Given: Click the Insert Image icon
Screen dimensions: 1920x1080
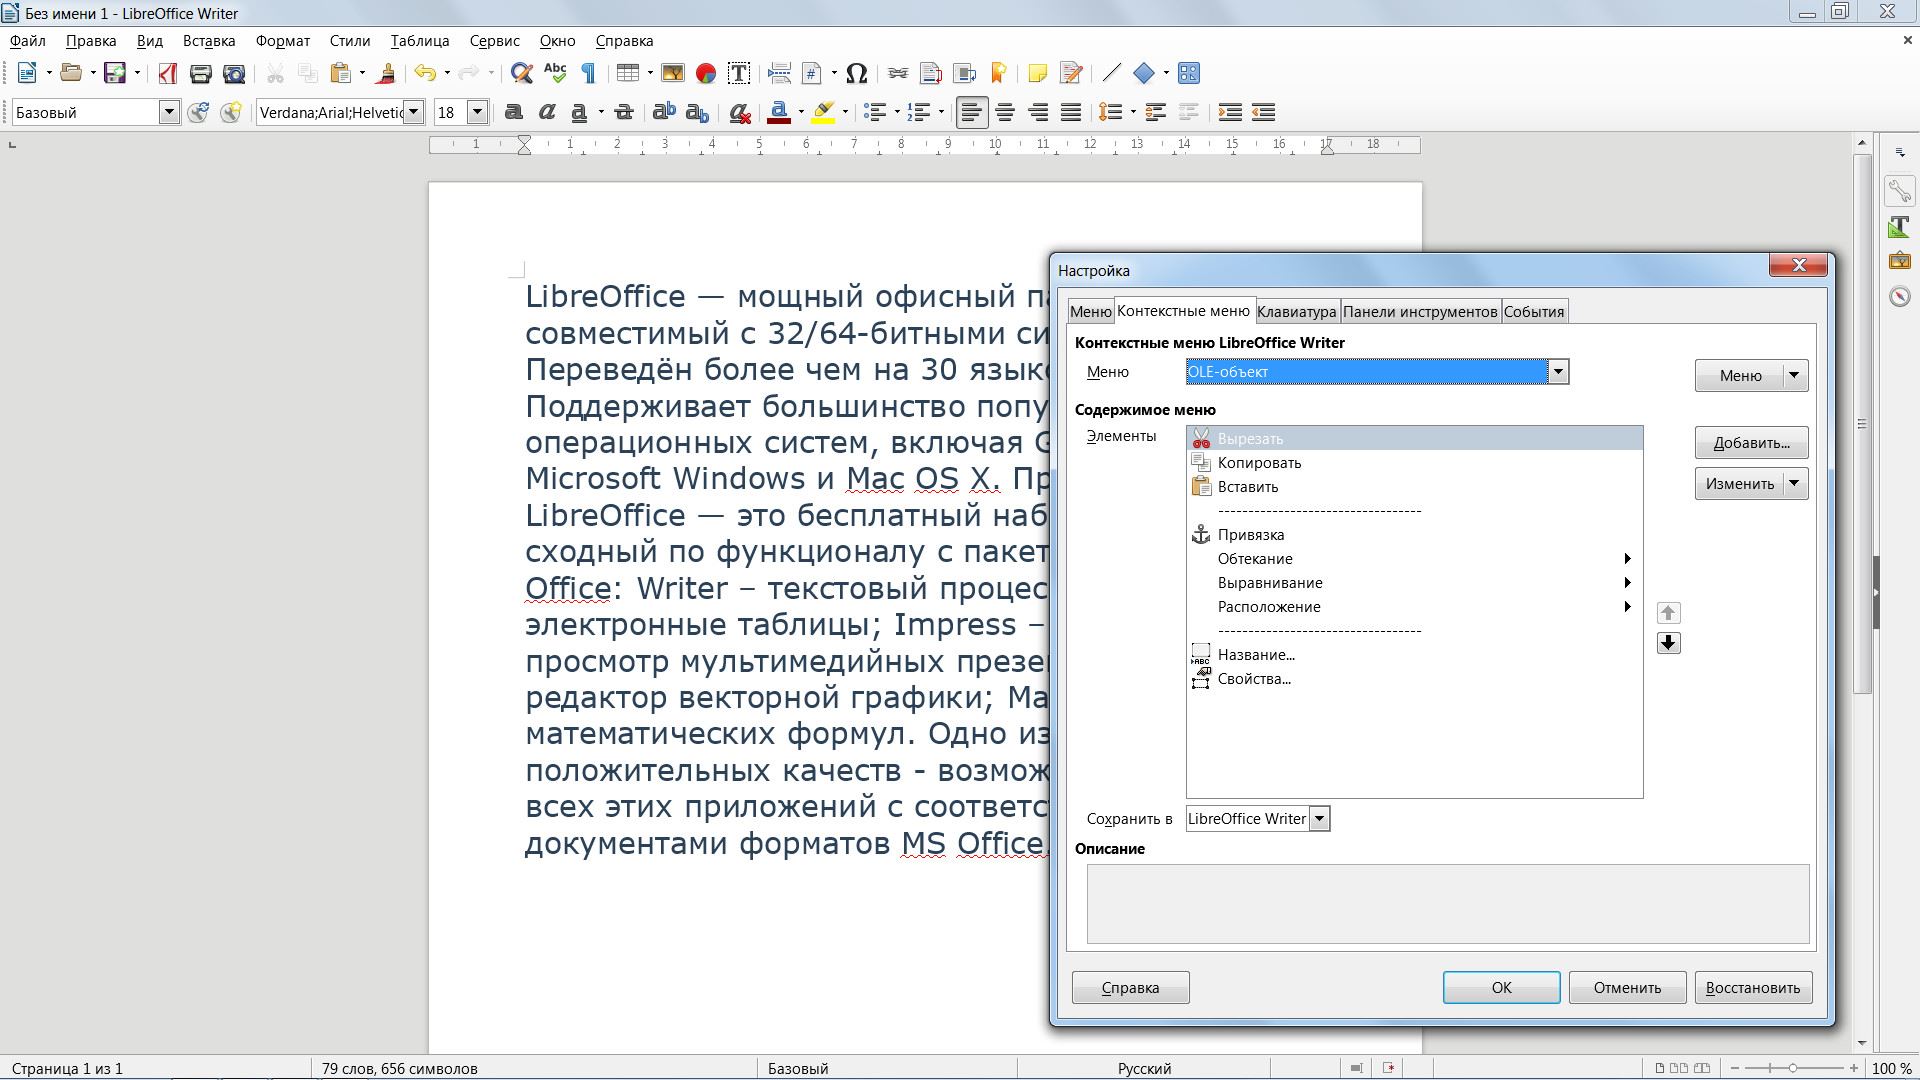Looking at the screenshot, I should click(x=672, y=73).
